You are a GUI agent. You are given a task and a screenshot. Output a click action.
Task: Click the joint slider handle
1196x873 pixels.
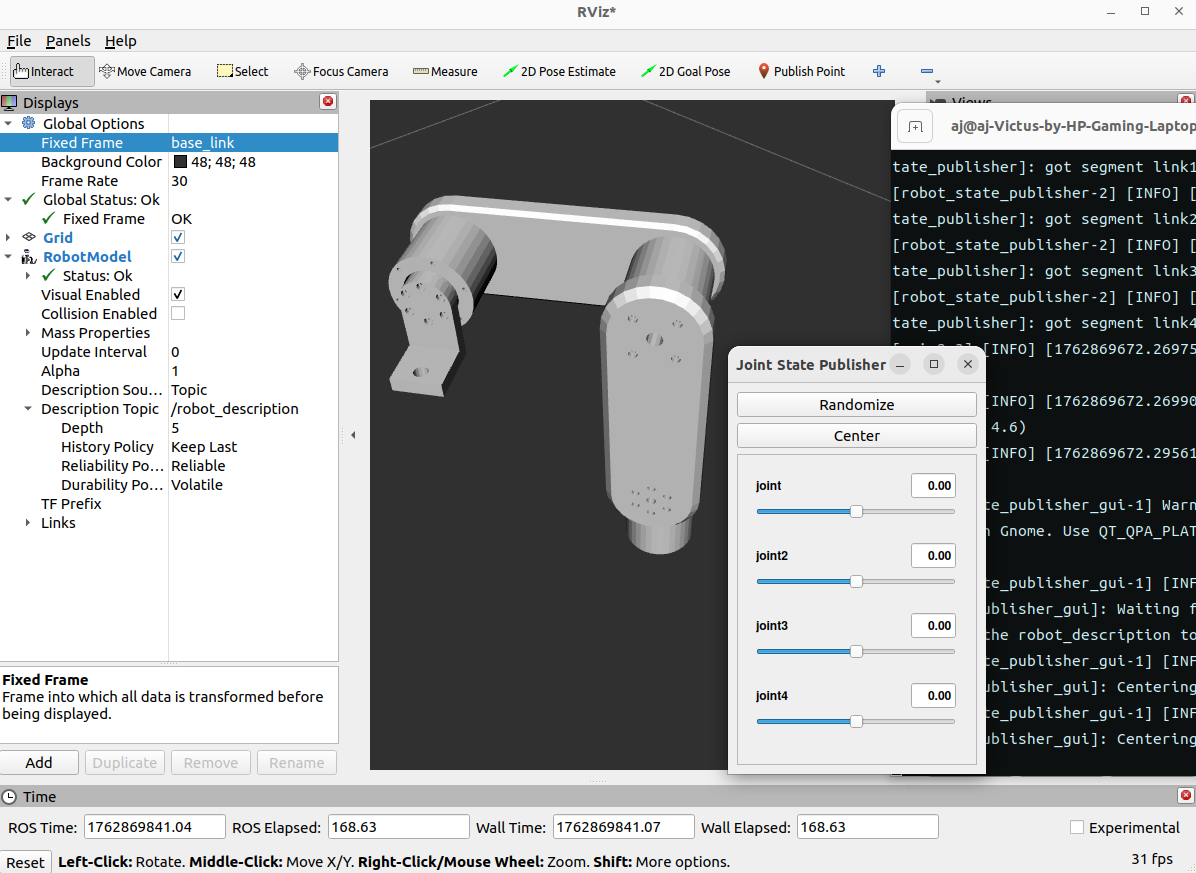point(857,512)
